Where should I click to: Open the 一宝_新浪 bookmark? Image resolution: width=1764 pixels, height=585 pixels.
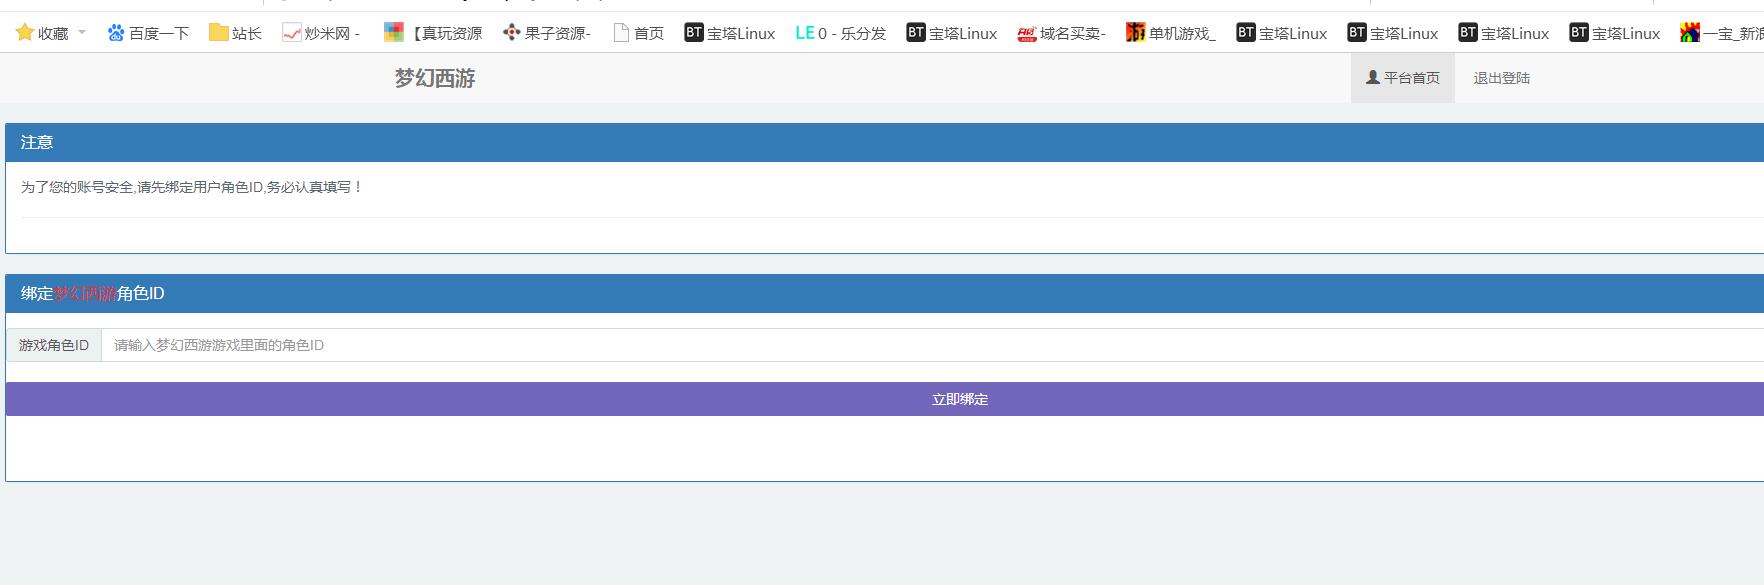pyautogui.click(x=1722, y=33)
